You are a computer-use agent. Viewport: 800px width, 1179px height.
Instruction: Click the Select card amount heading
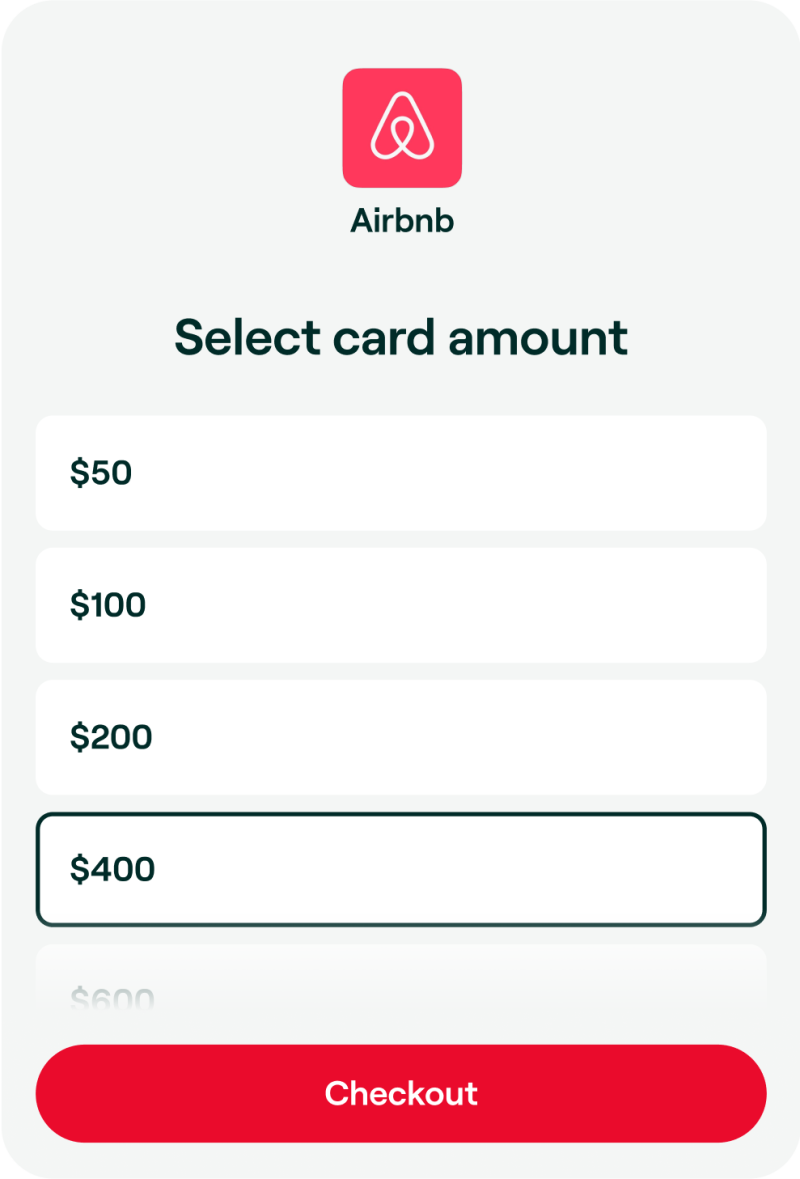pos(401,338)
